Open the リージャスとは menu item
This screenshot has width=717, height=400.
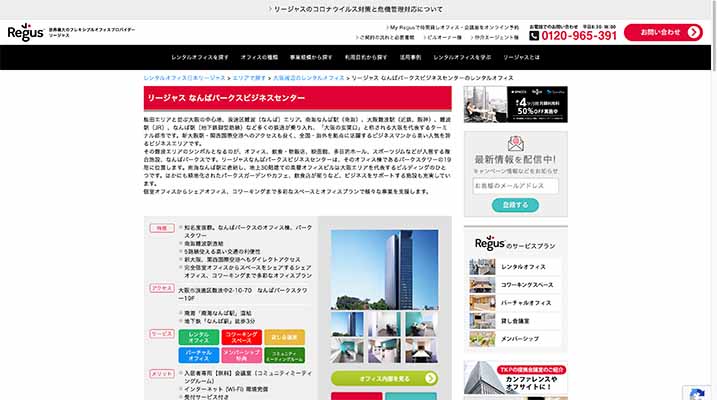(x=521, y=58)
